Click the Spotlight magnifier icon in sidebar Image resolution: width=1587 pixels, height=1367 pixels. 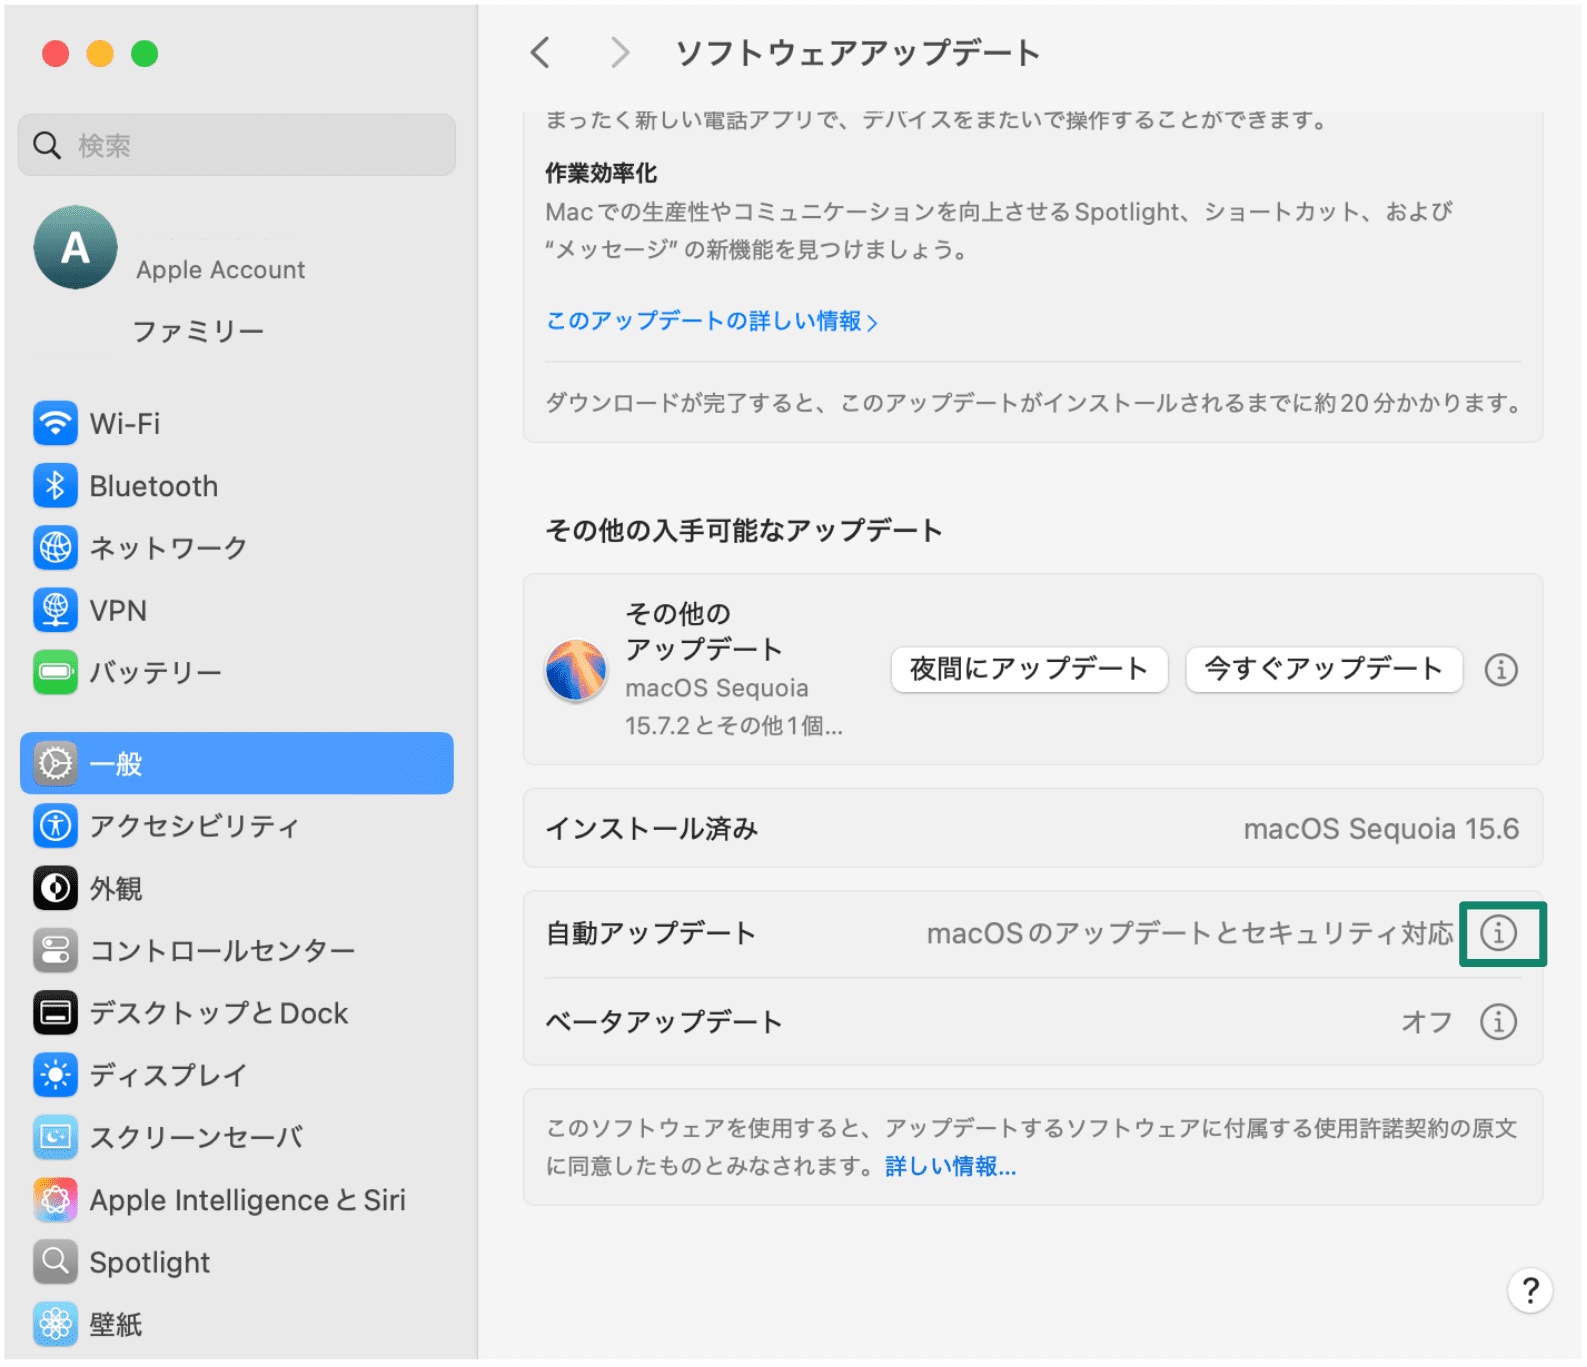tap(55, 1262)
